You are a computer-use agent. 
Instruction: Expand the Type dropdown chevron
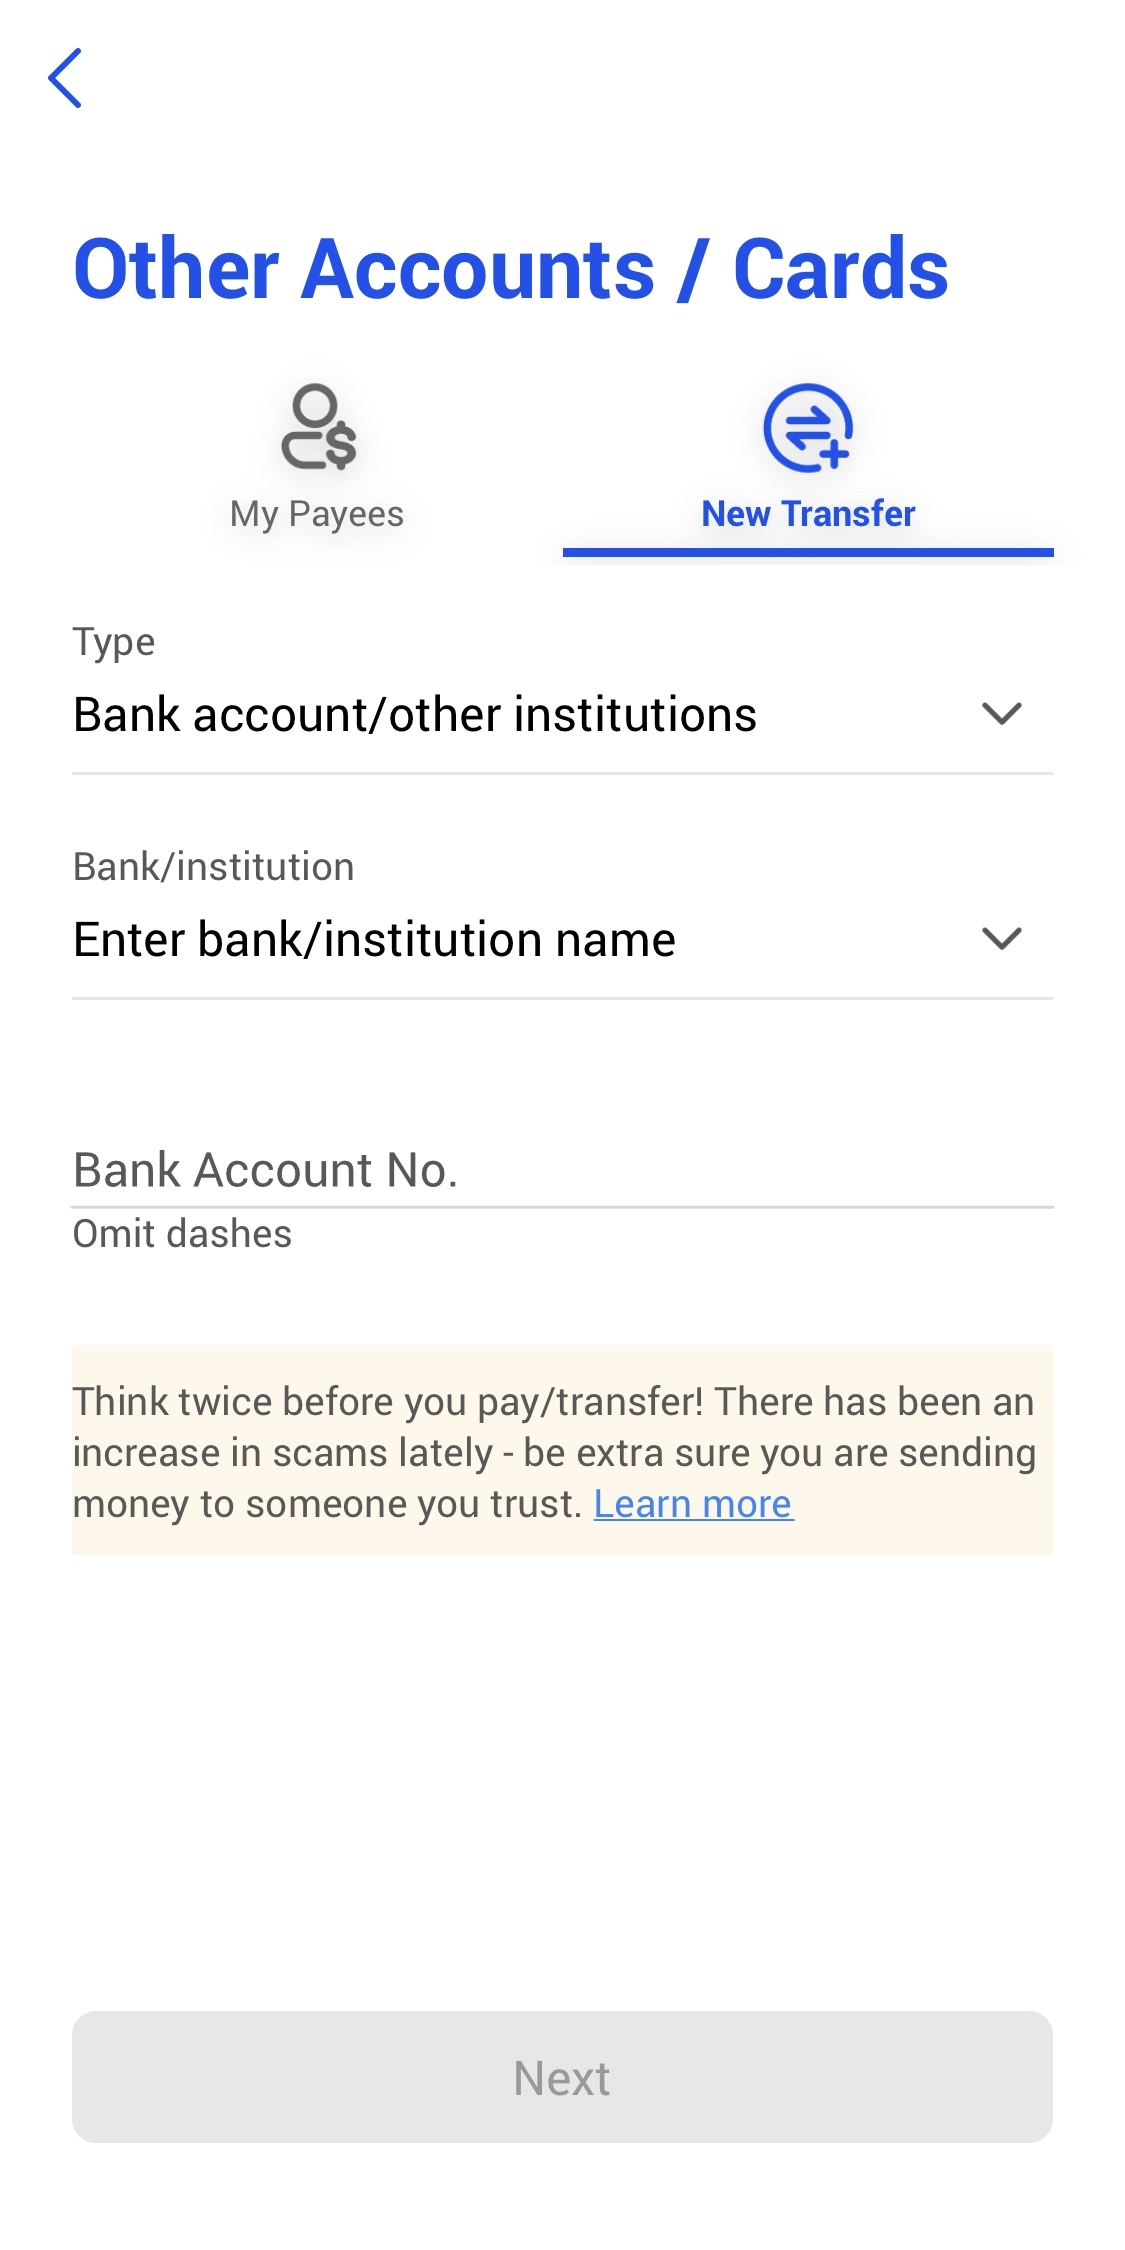[x=1001, y=714]
